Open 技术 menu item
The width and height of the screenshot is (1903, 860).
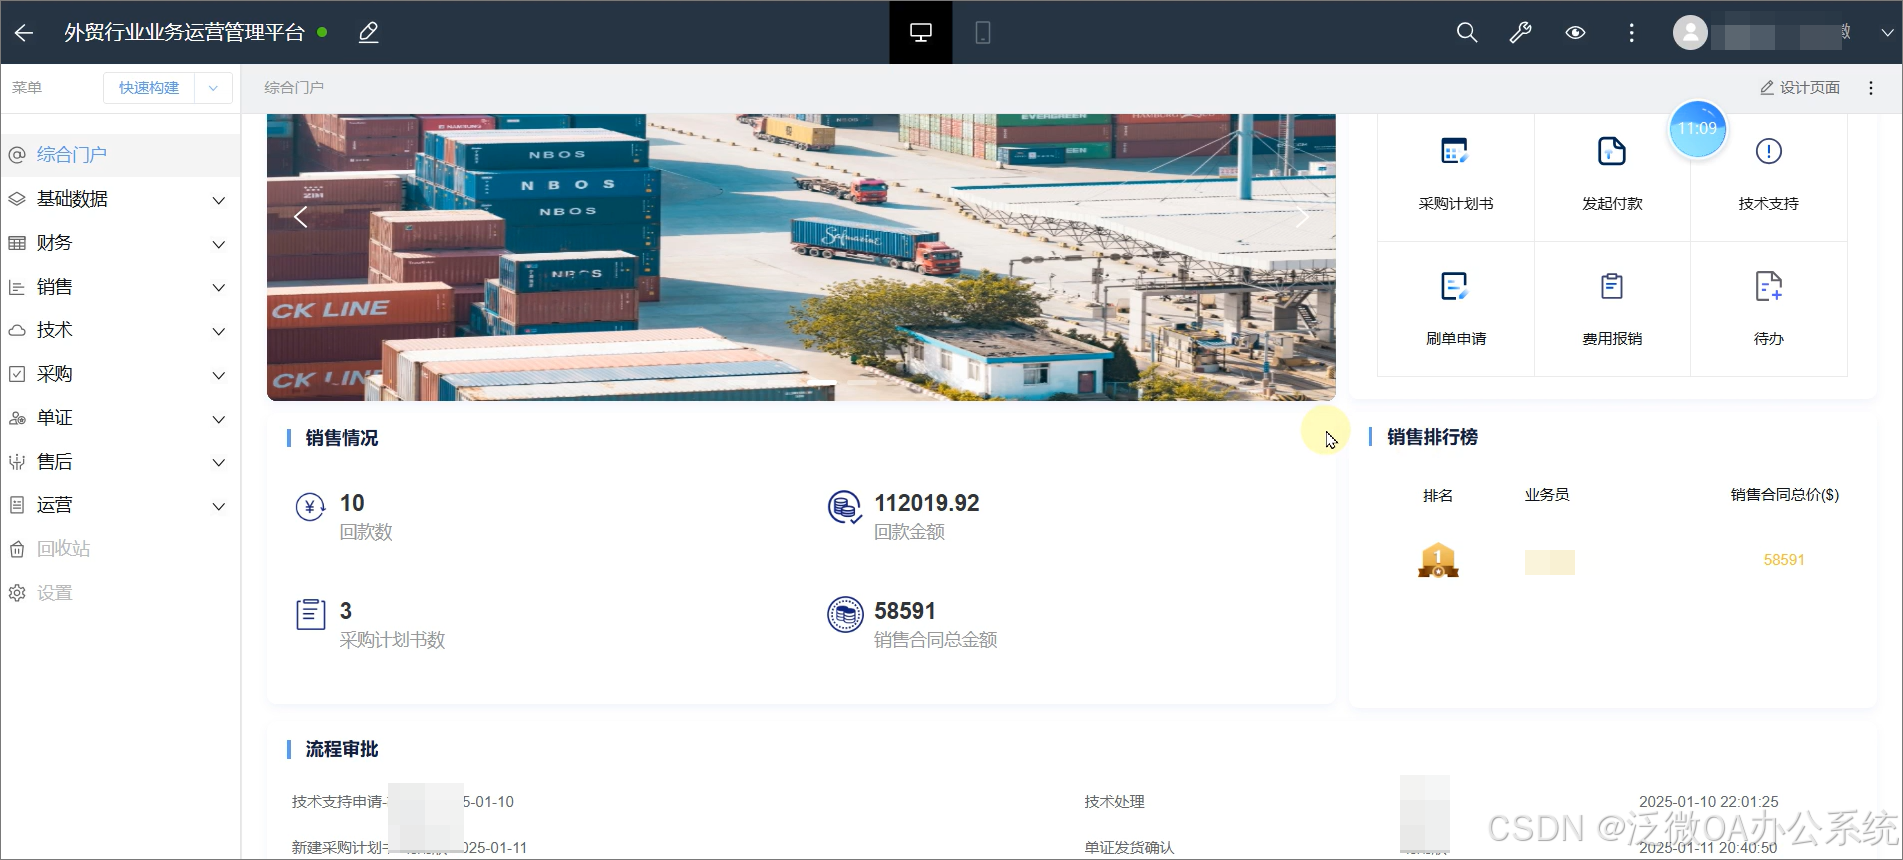click(54, 330)
